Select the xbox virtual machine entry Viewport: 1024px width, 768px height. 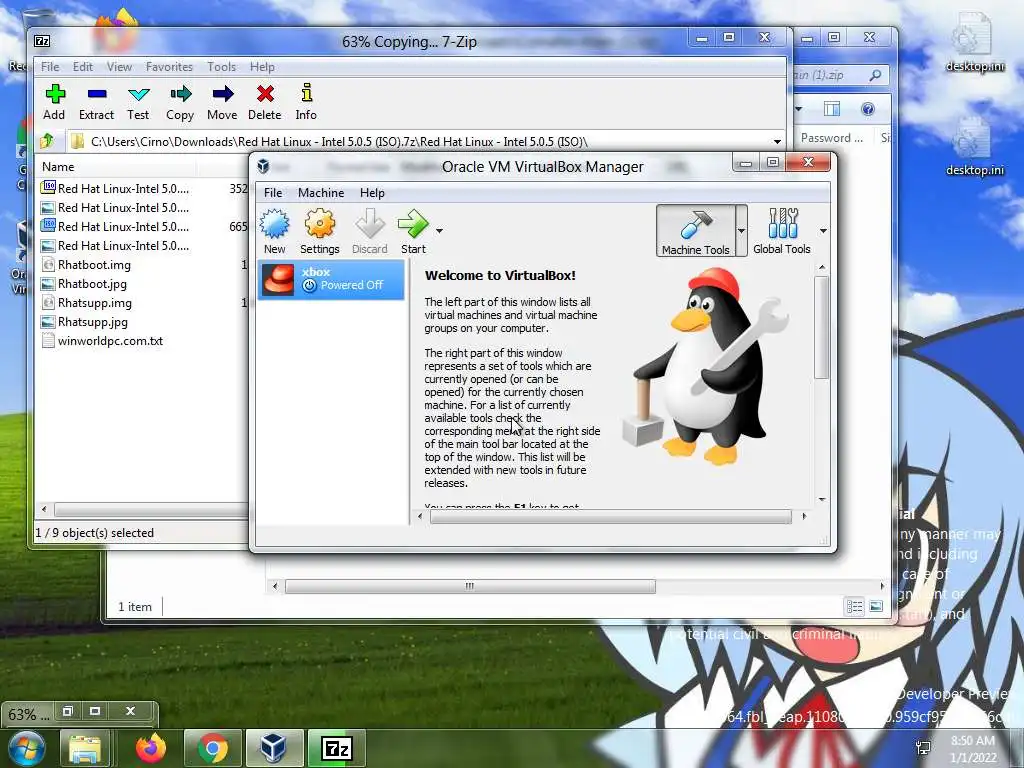tap(331, 280)
